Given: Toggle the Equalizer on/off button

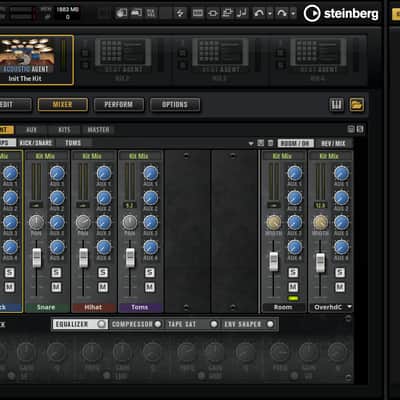Looking at the screenshot, I should tap(101, 324).
